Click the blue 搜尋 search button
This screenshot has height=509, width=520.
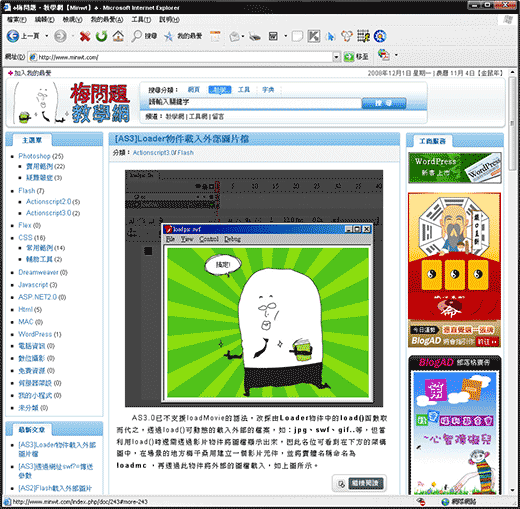(384, 103)
